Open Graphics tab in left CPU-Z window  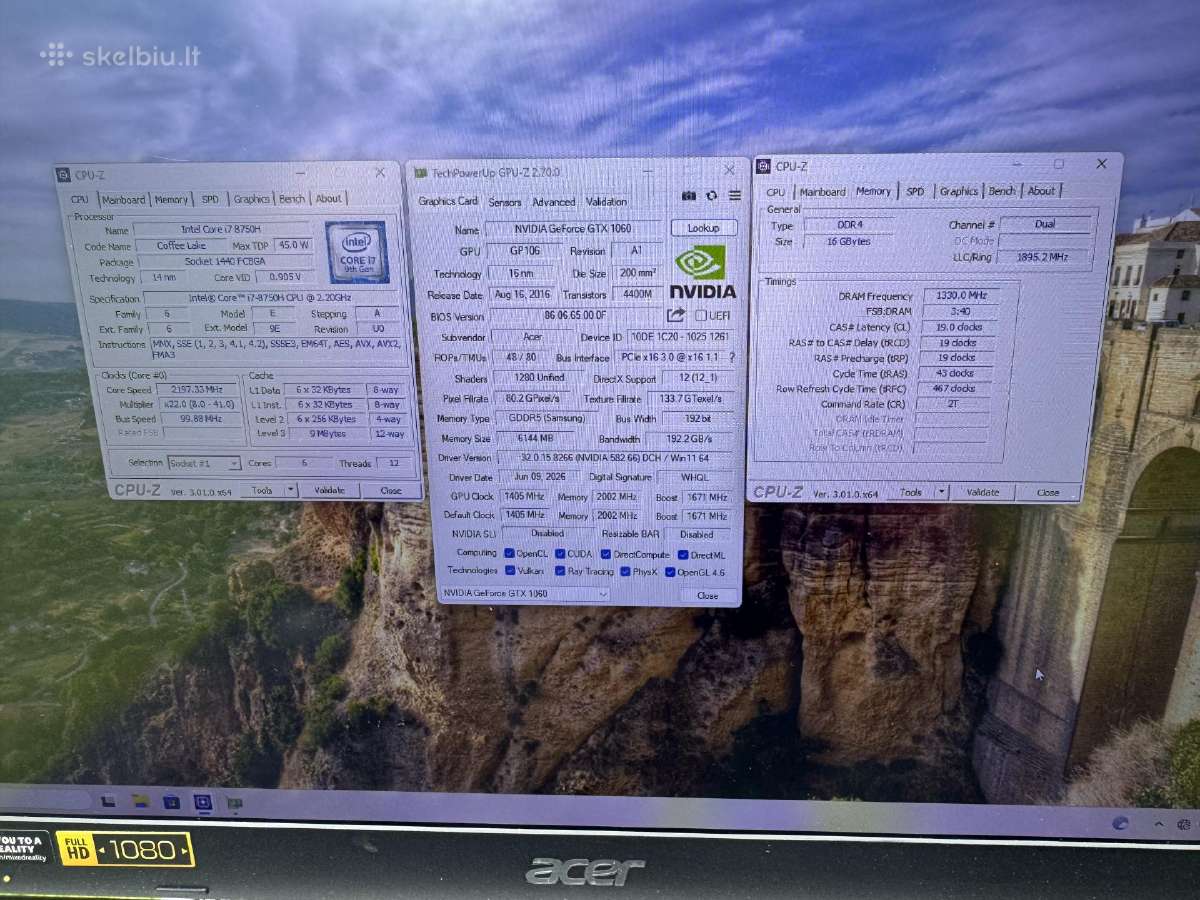[251, 199]
